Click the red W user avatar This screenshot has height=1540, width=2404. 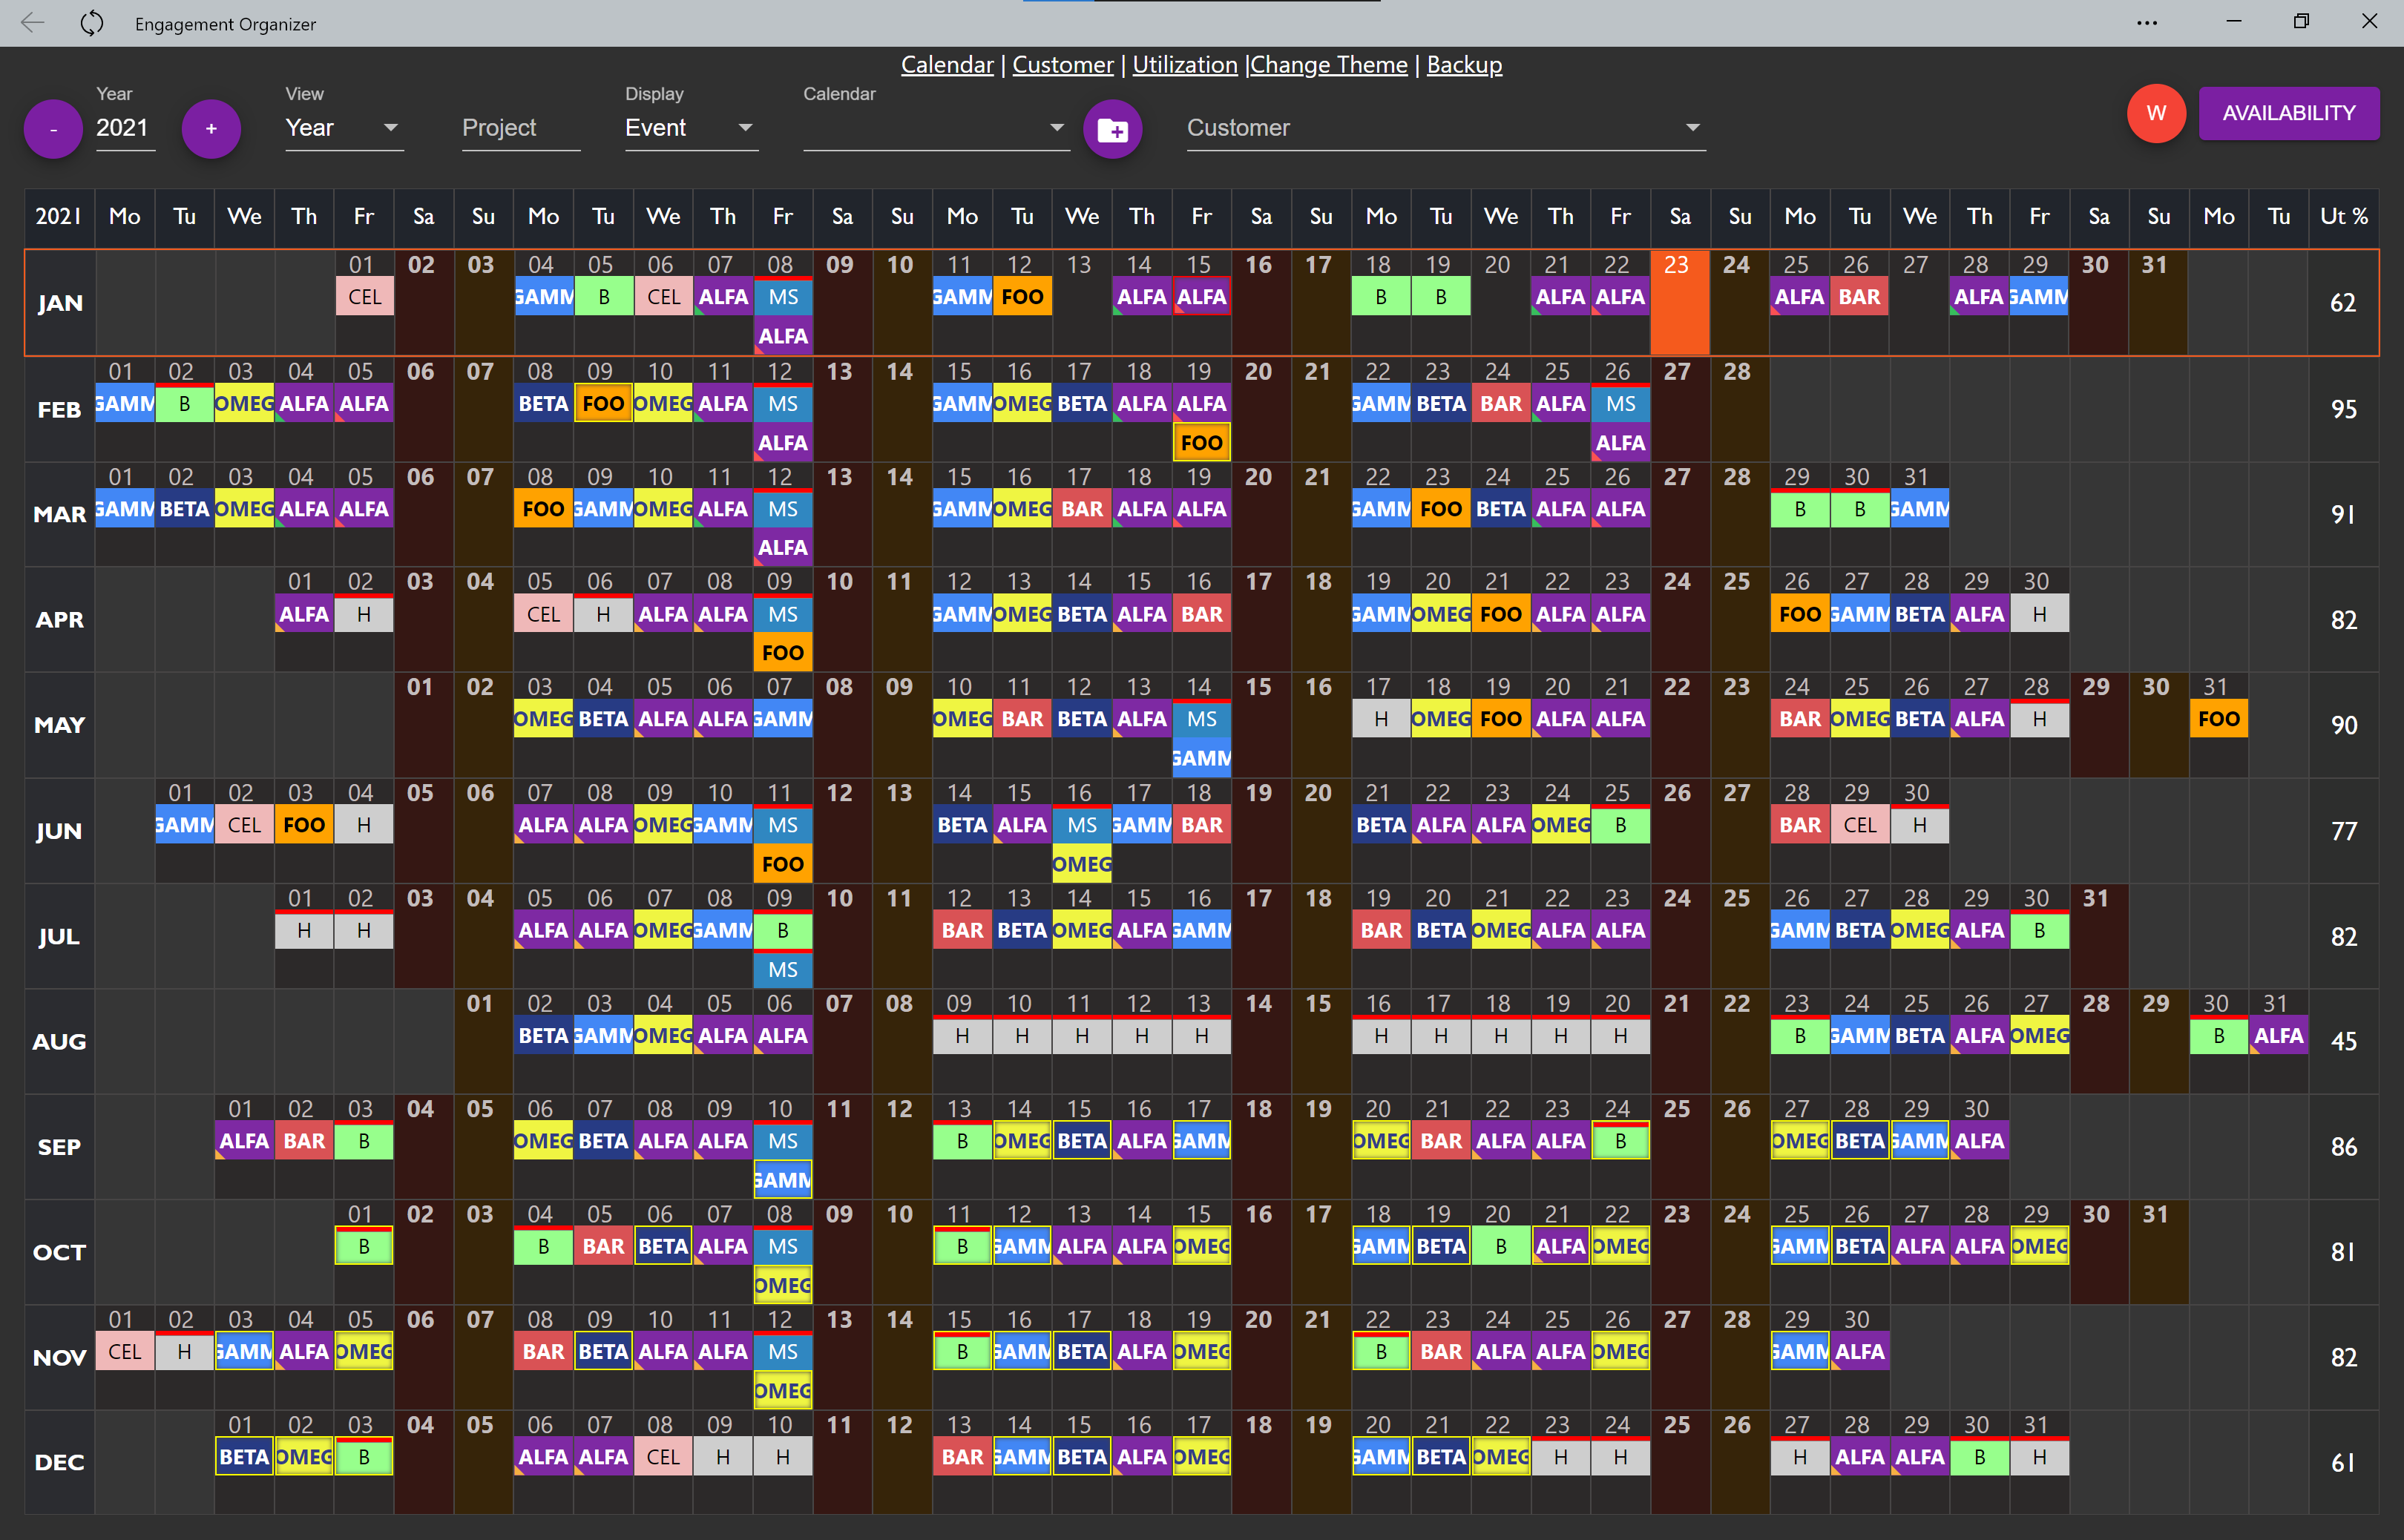[2155, 113]
